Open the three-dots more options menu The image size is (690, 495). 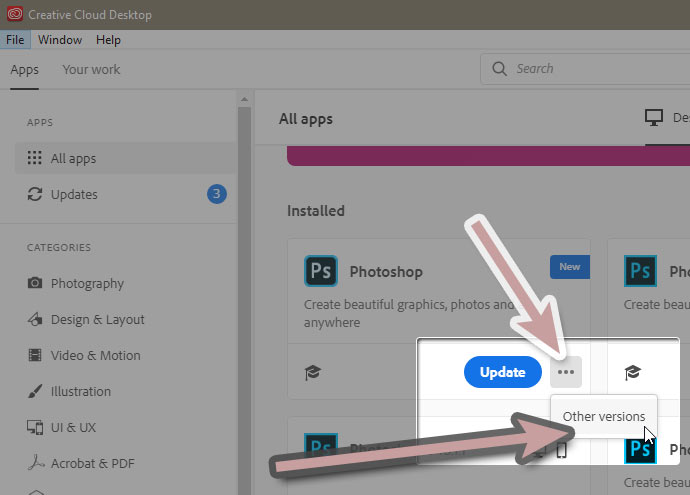(x=565, y=372)
